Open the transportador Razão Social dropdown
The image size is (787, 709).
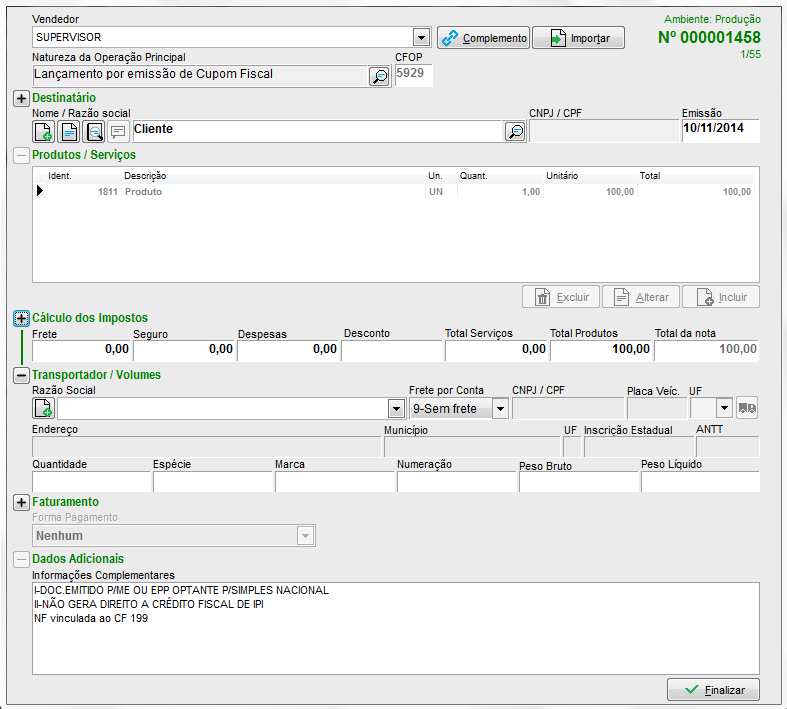396,409
